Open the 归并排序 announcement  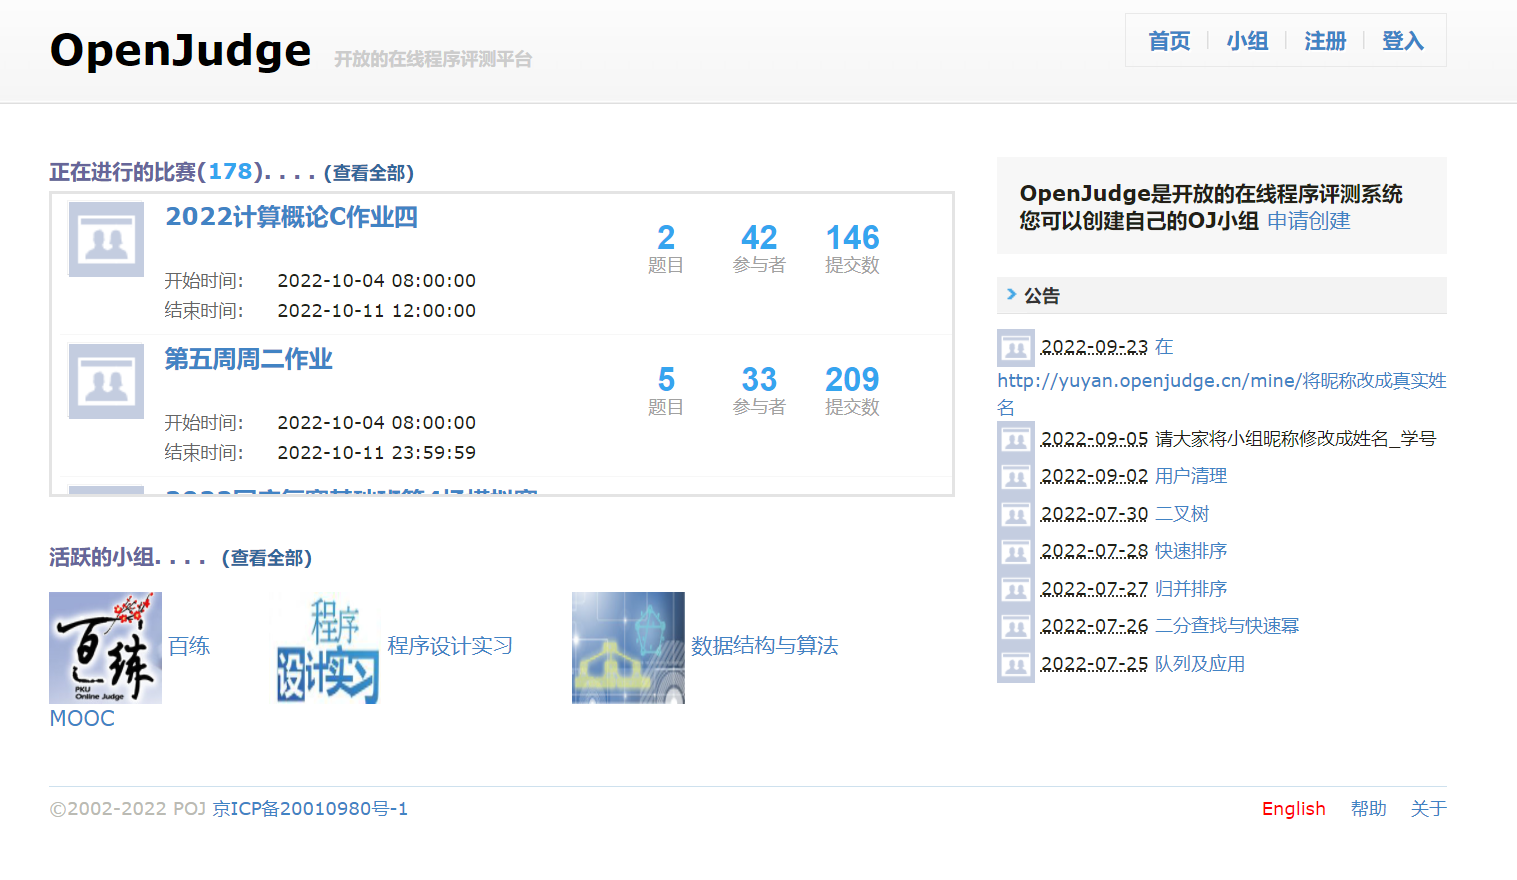(x=1191, y=589)
